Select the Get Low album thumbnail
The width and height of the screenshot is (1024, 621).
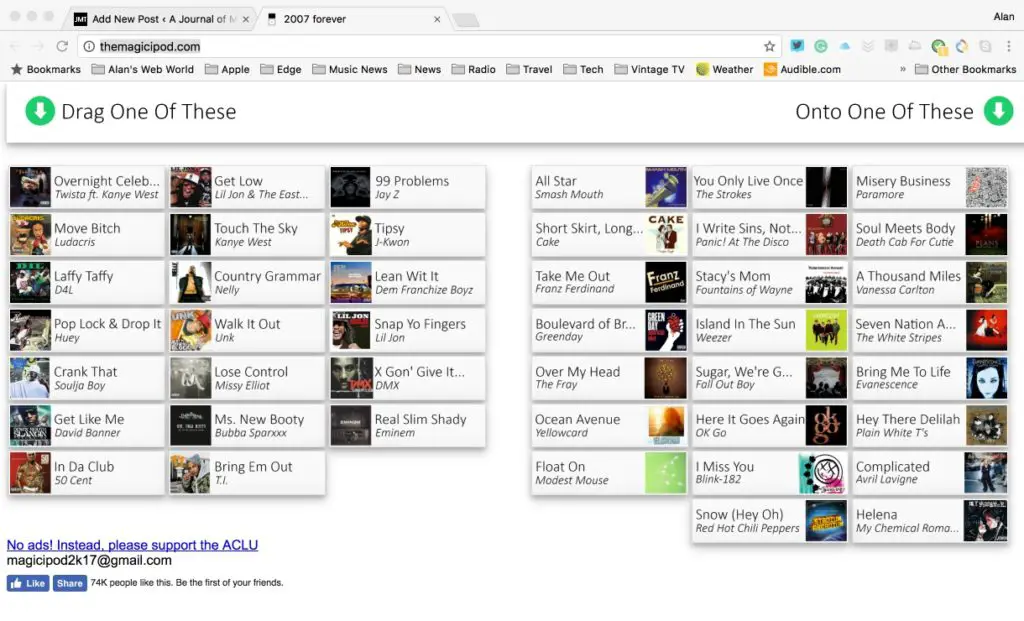coord(191,187)
